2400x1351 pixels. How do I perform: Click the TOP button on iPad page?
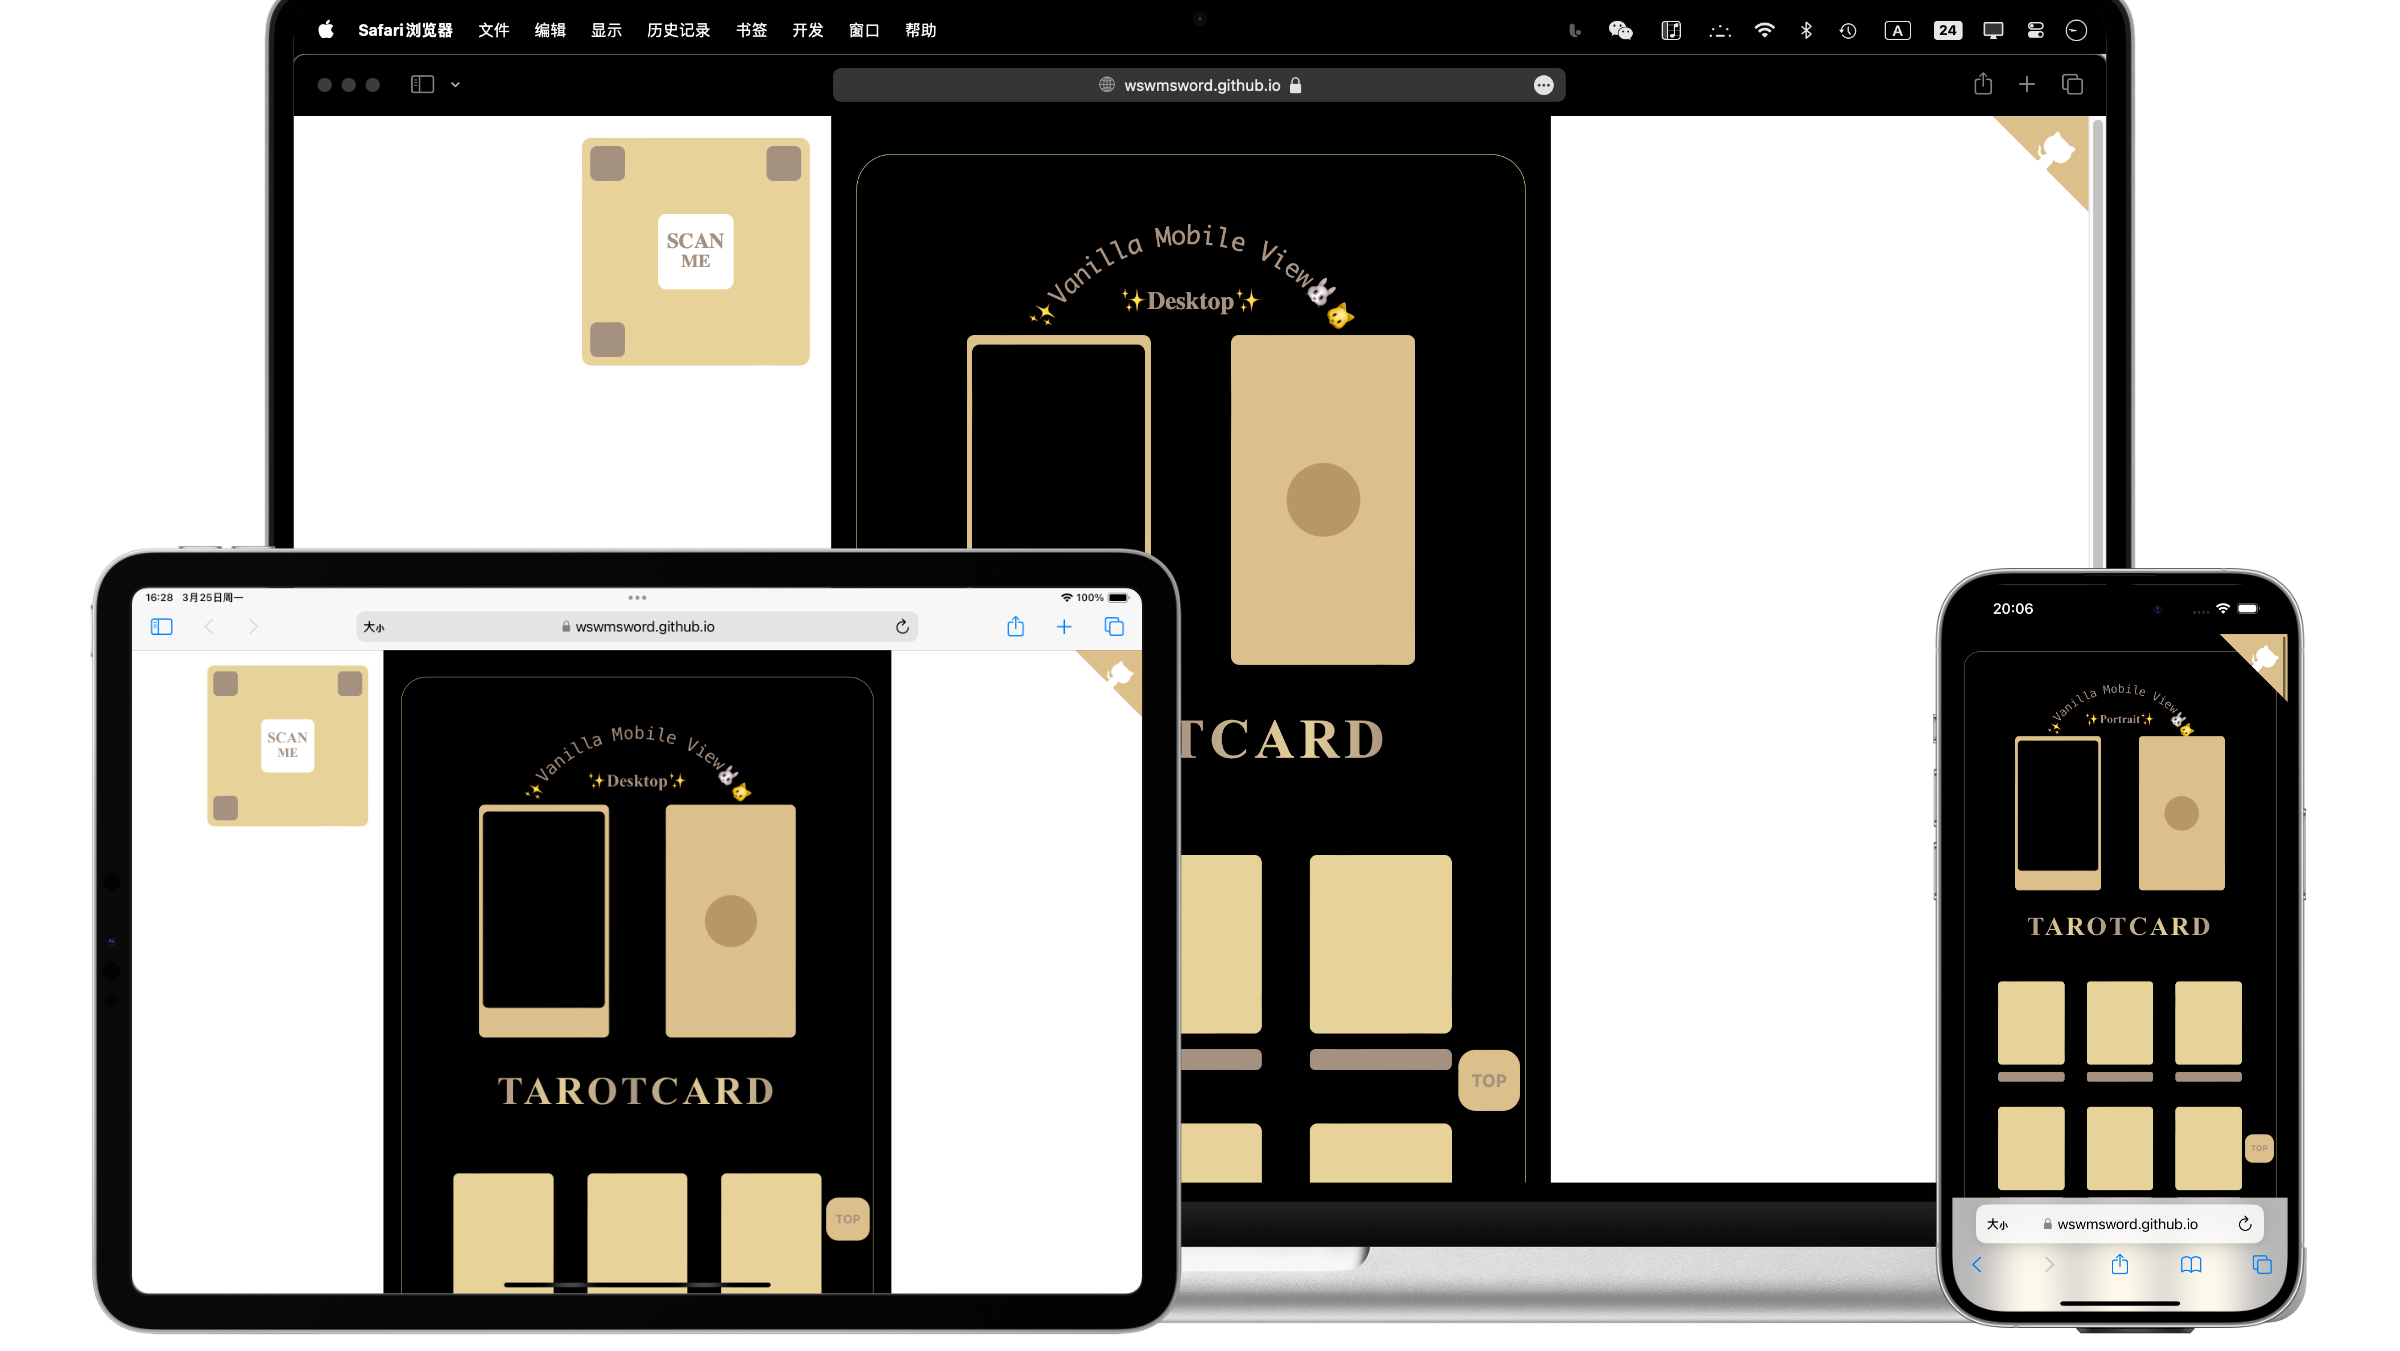click(848, 1219)
